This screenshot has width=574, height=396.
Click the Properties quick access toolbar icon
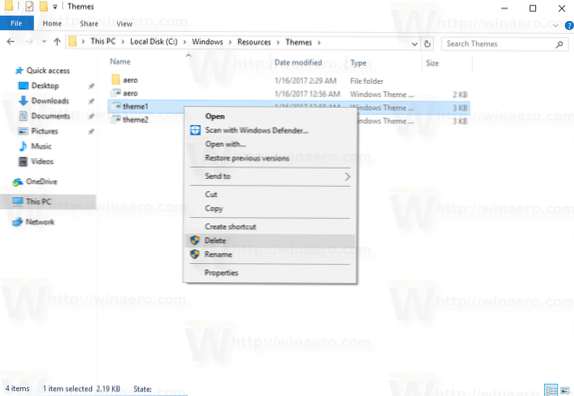30,6
